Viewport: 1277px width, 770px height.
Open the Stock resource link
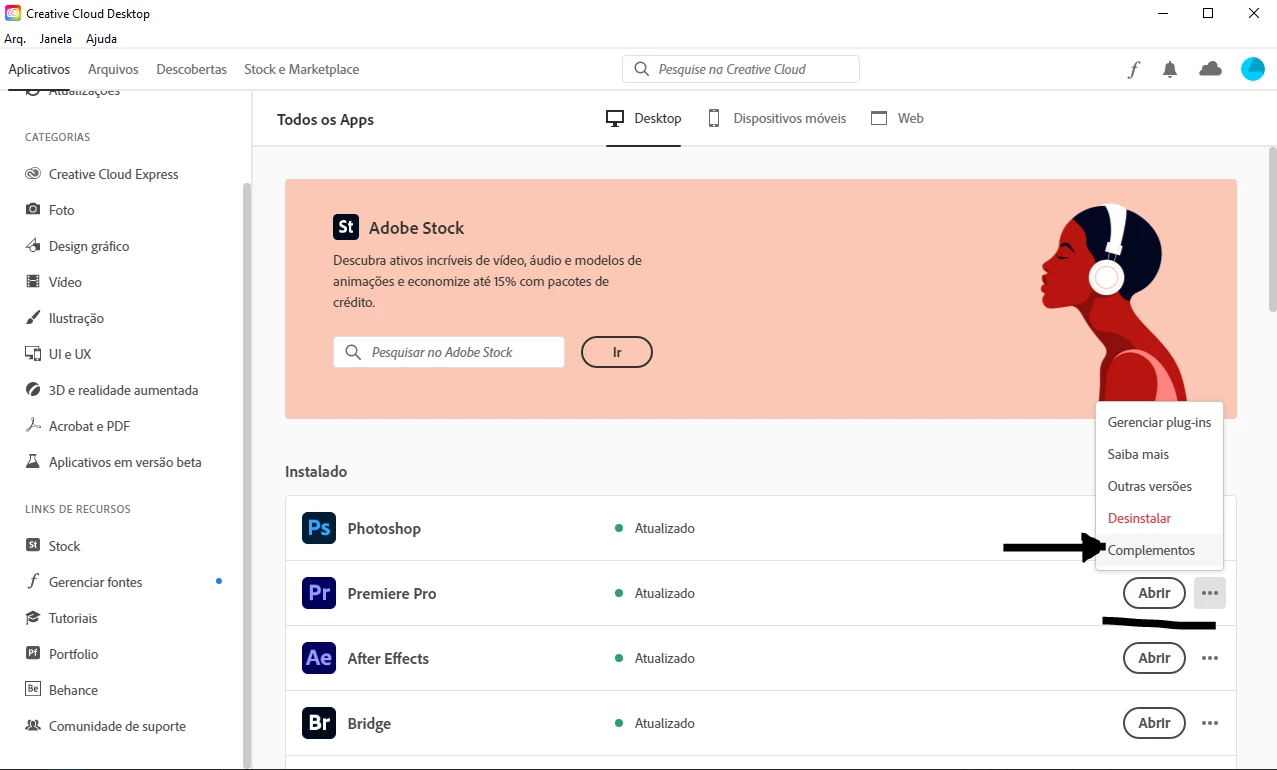click(x=53, y=546)
